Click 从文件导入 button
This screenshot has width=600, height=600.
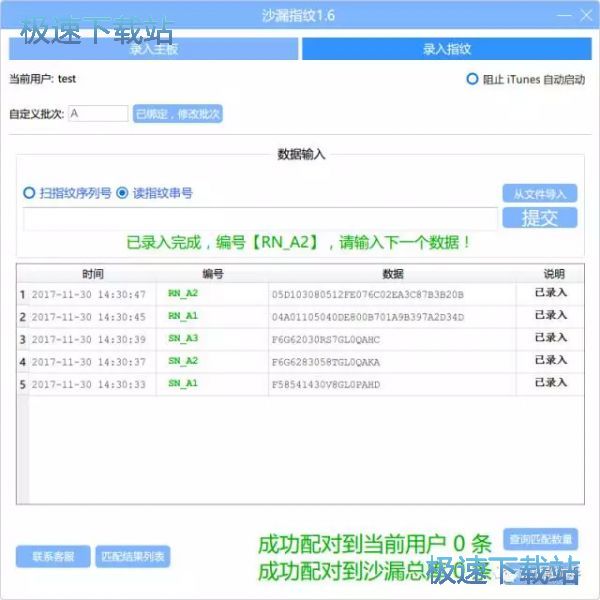pos(540,193)
